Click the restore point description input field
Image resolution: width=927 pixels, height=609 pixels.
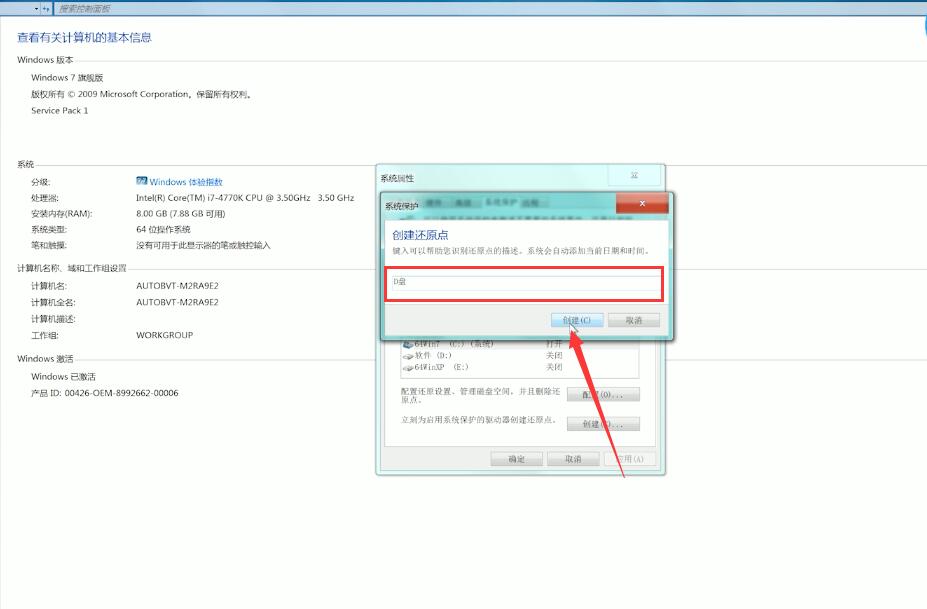[x=526, y=282]
